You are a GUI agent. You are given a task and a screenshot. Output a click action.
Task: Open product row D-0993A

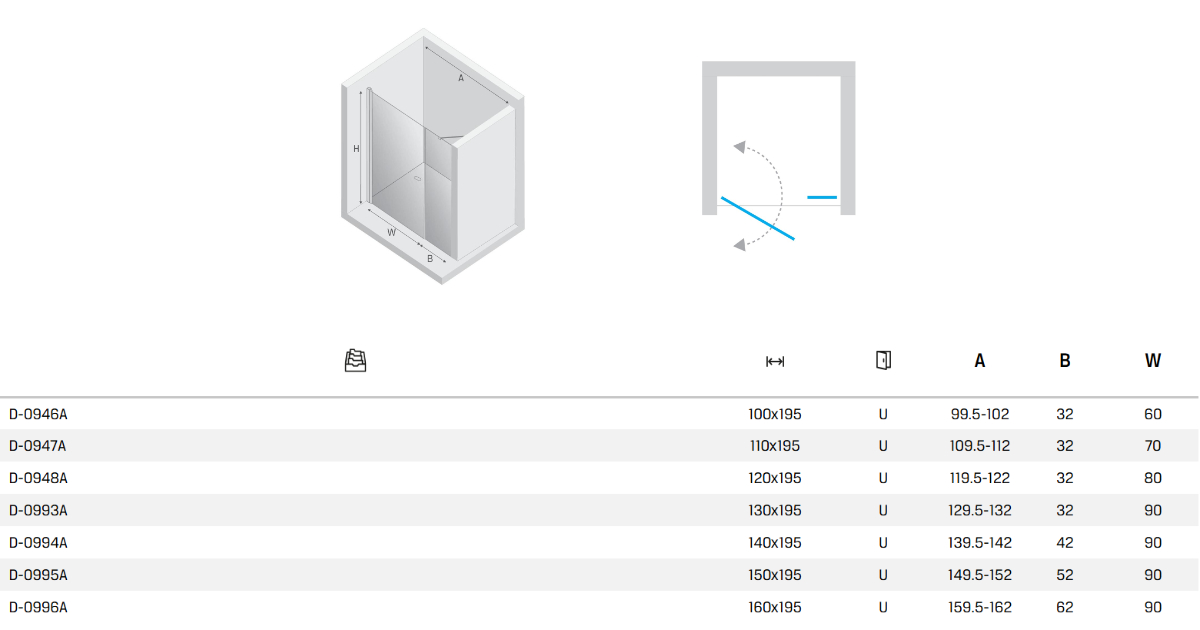click(38, 511)
